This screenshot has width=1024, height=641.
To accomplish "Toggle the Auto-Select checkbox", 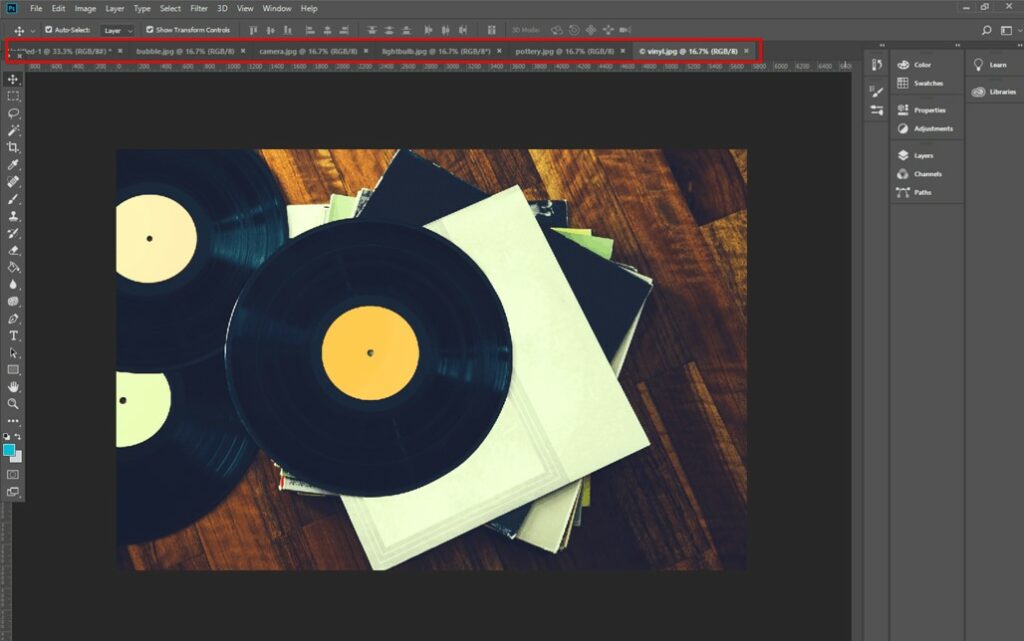I will tap(49, 30).
